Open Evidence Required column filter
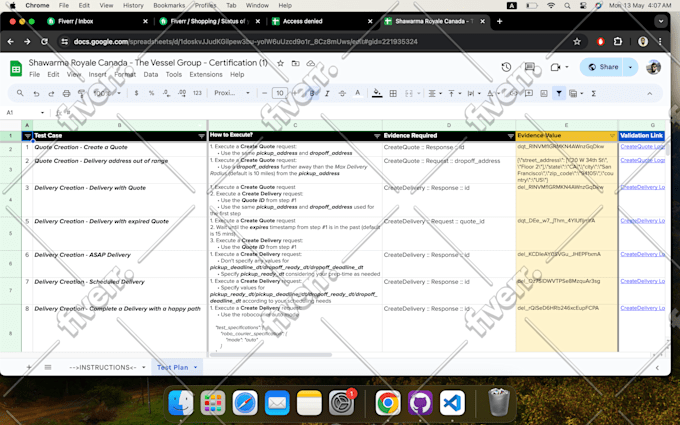The height and width of the screenshot is (425, 680). coord(510,136)
